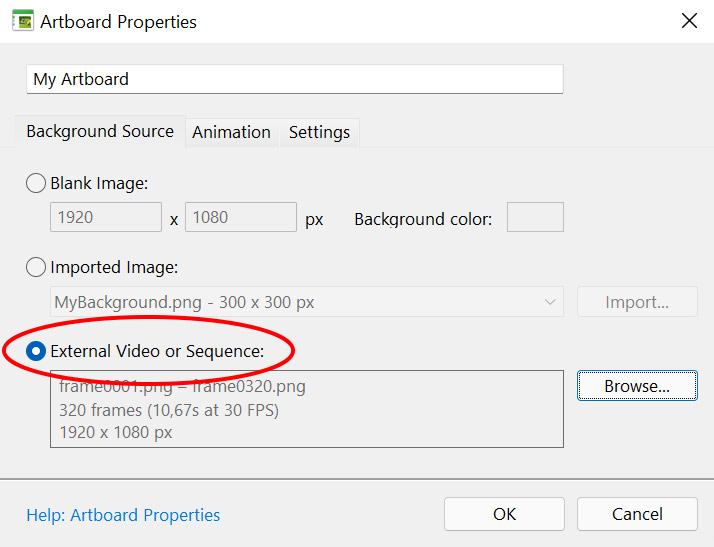This screenshot has height=547, width=714.
Task: Click the width field showing 1920
Action: 105,217
